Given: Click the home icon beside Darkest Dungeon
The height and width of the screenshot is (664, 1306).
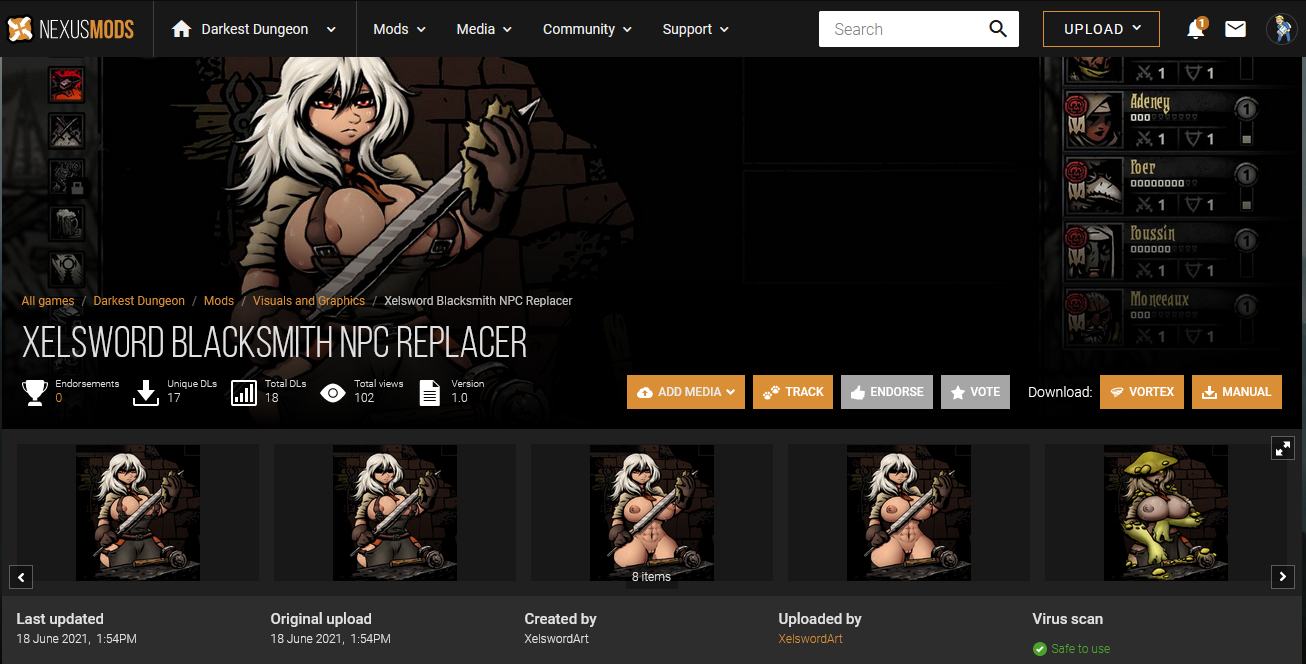Looking at the screenshot, I should (181, 29).
